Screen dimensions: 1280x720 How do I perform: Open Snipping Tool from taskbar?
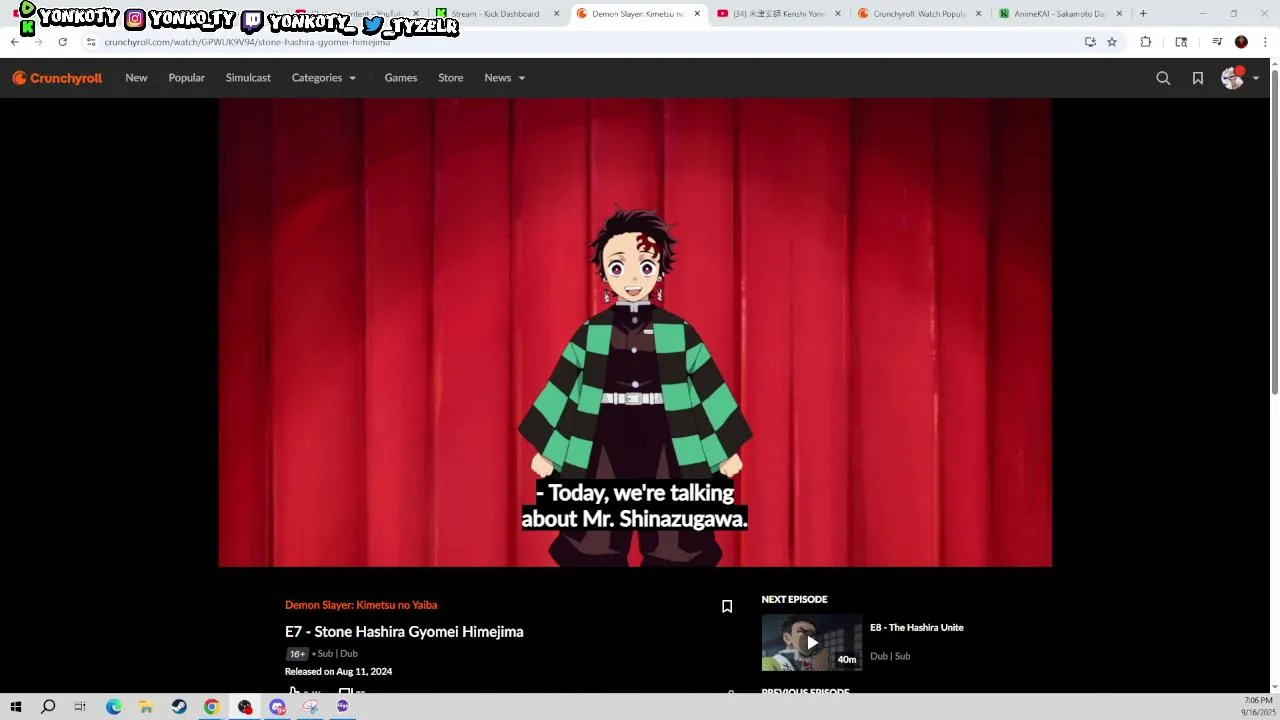click(x=311, y=707)
